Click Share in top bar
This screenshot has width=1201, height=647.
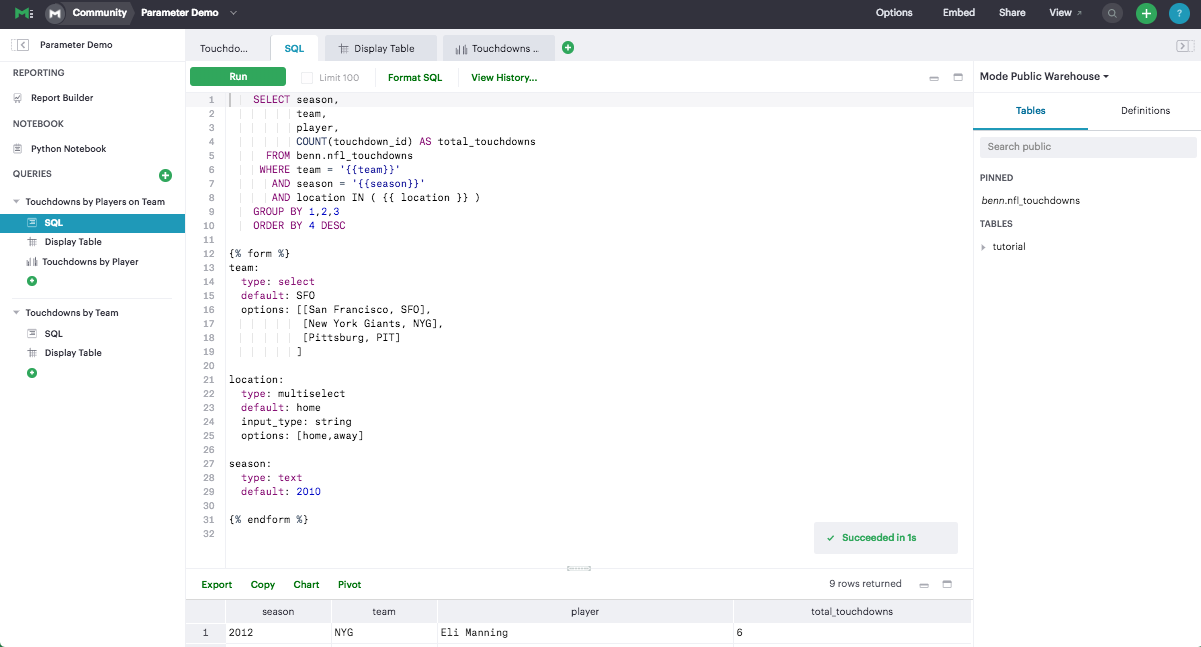pyautogui.click(x=1012, y=13)
